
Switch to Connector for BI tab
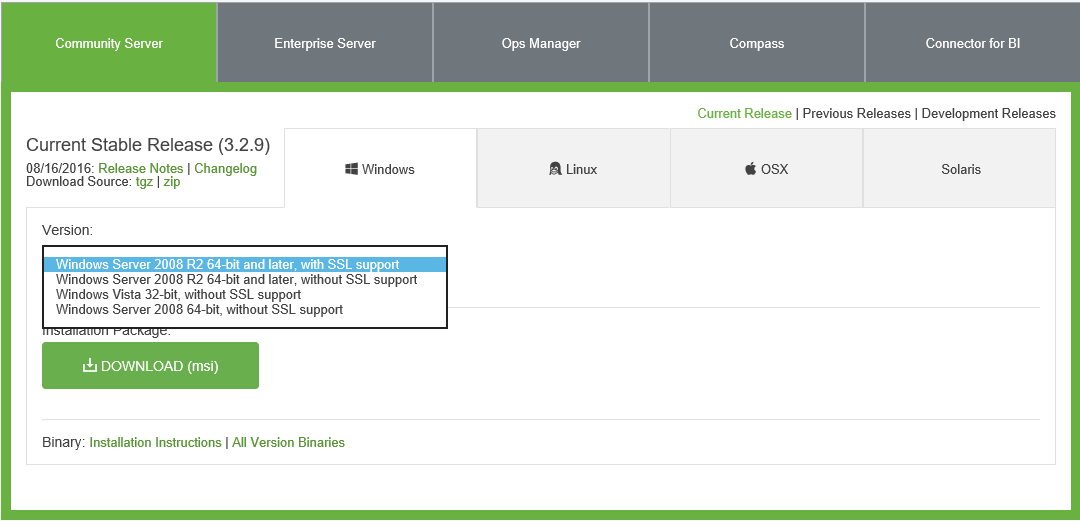pyautogui.click(x=972, y=43)
